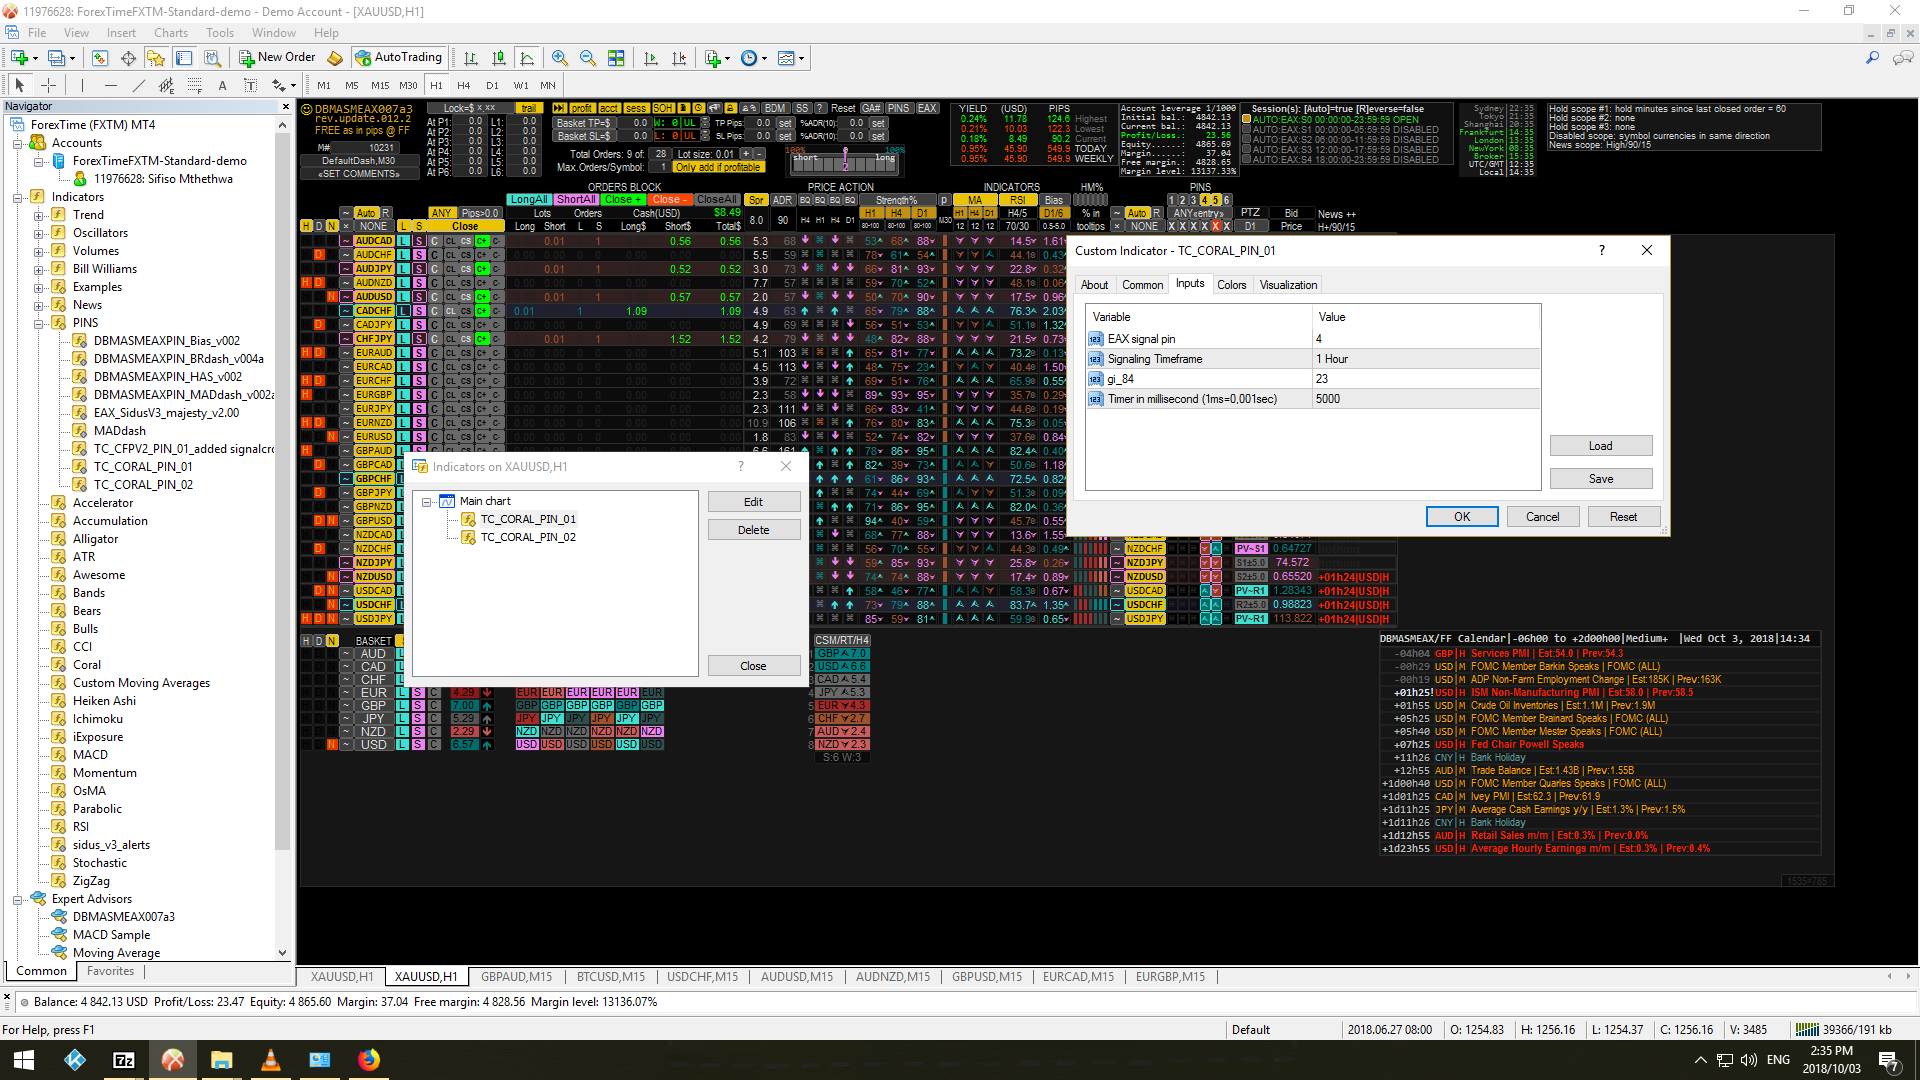Screen dimensions: 1920x1080
Task: Click Edit in Indicators on XAUUSD dialog
Action: (x=753, y=502)
